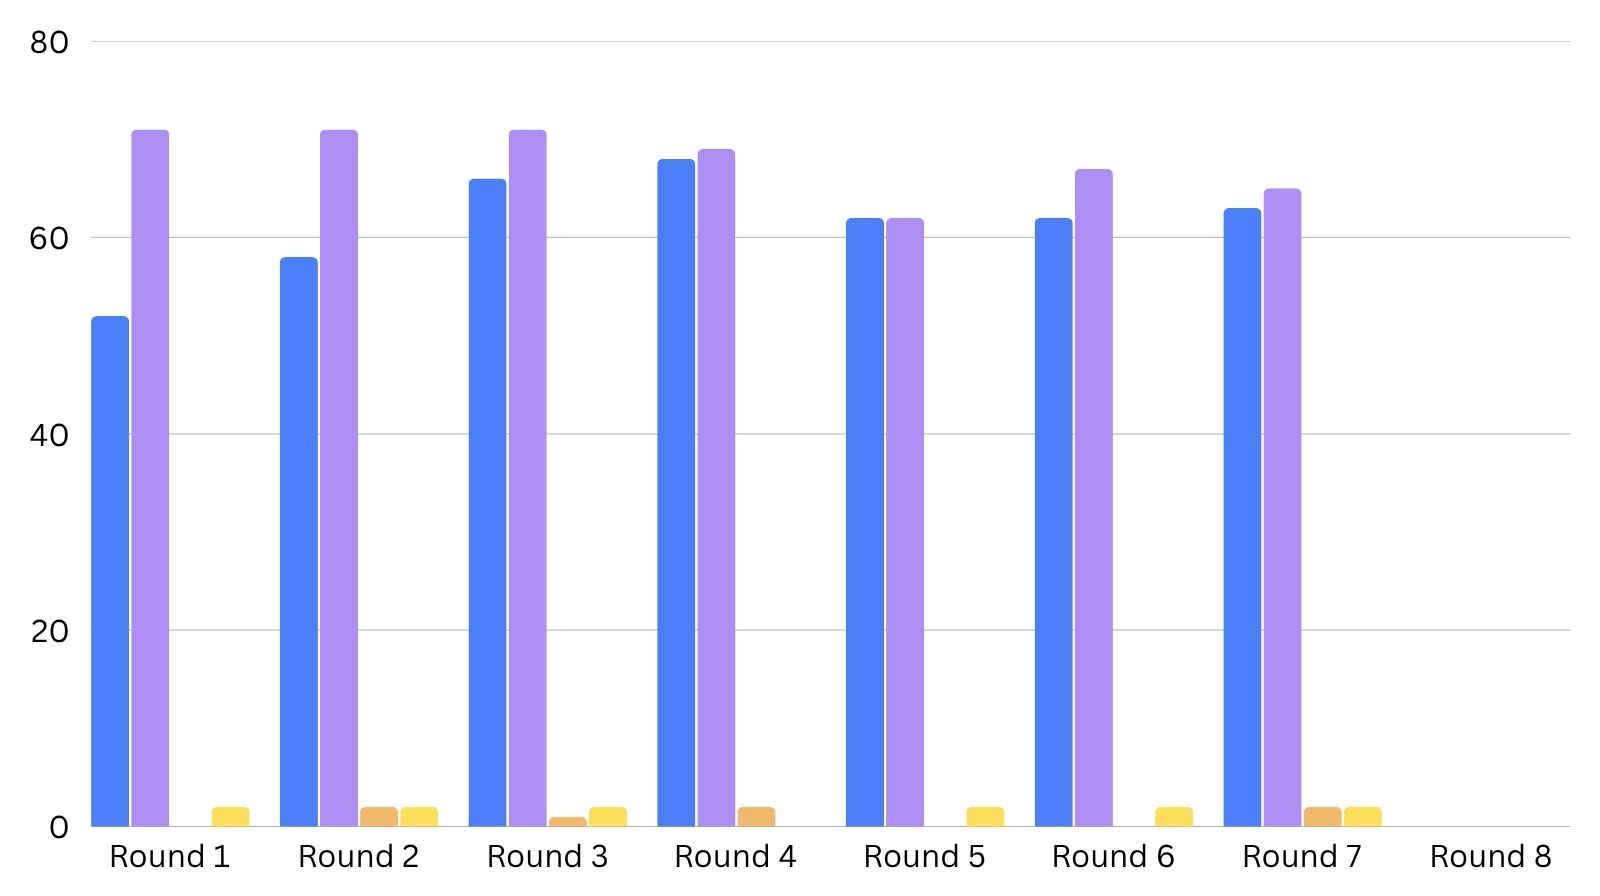Click the orange bar in Round 2
The height and width of the screenshot is (896, 1600).
pyautogui.click(x=379, y=817)
